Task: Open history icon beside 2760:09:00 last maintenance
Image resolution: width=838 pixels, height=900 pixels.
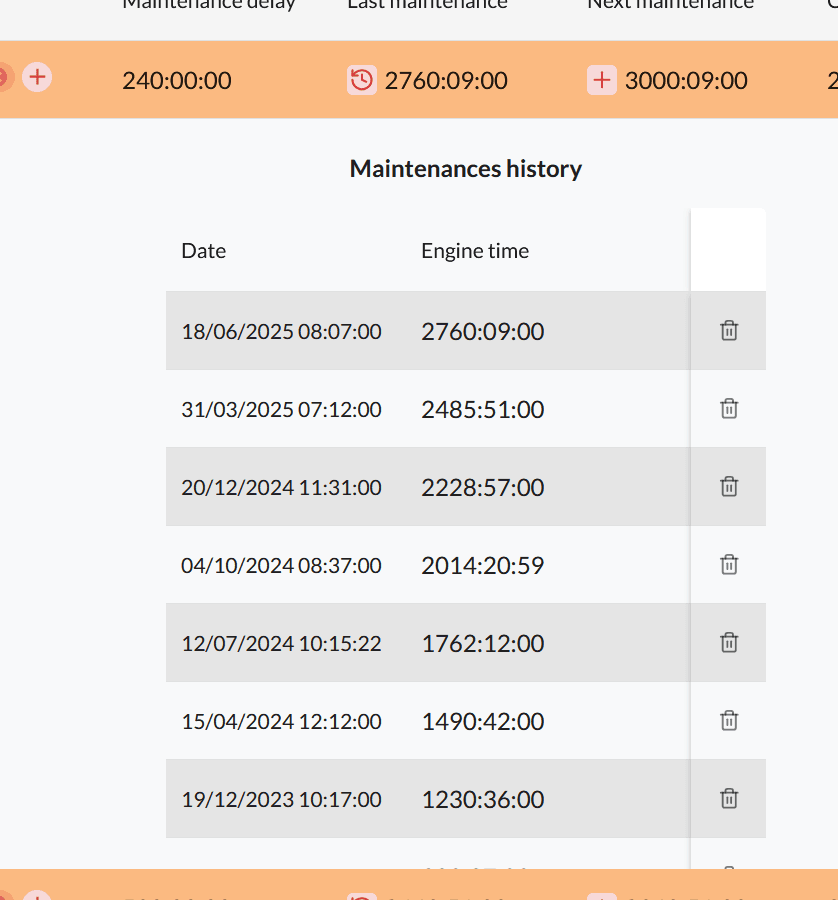Action: coord(362,80)
